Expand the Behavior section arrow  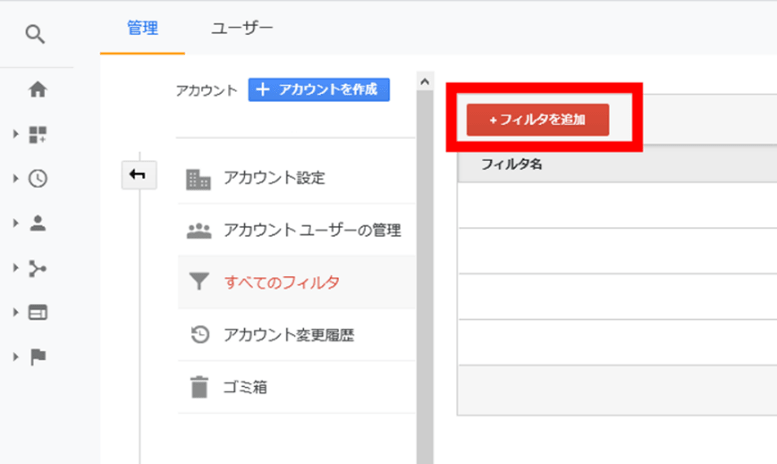pos(15,312)
